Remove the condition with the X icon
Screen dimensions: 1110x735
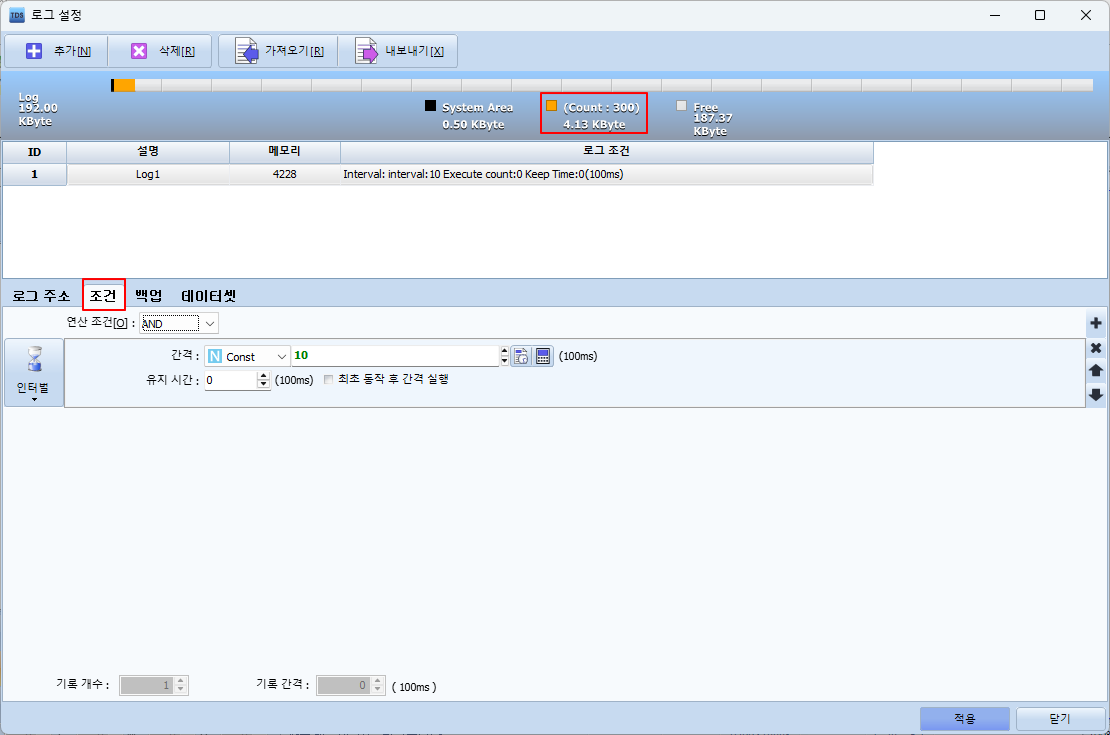1096,348
